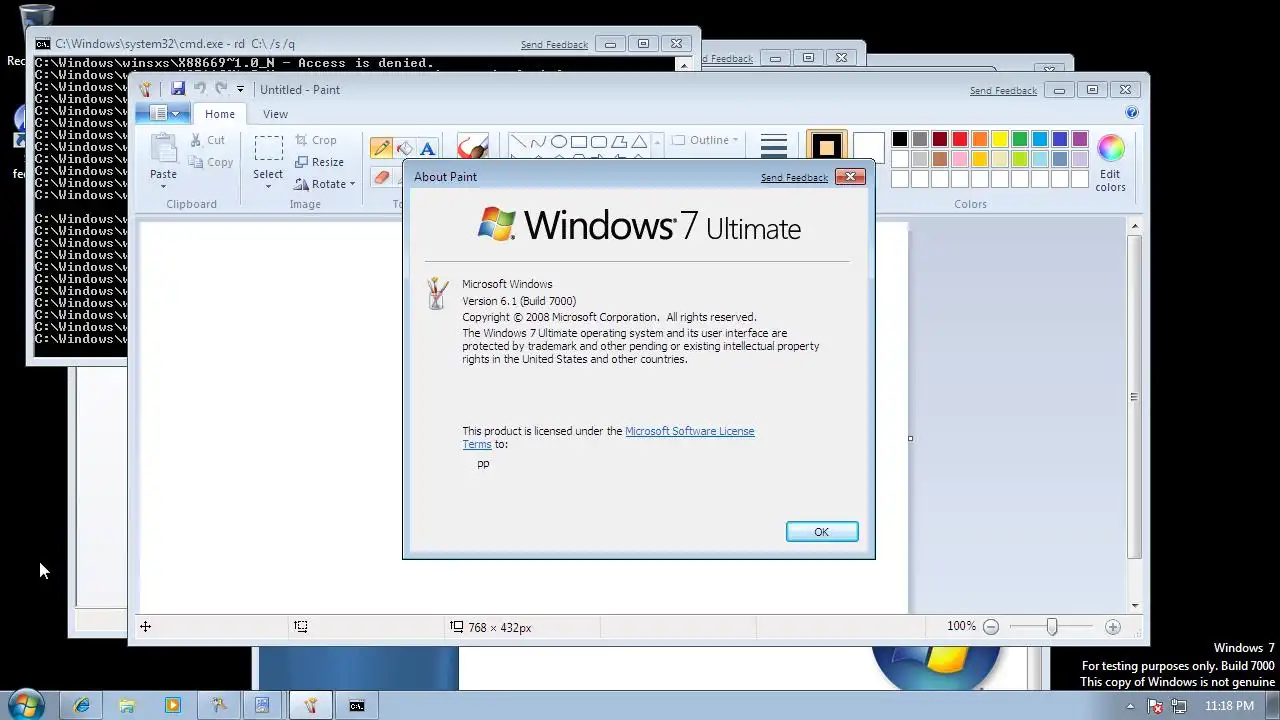
Task: Click the Redo arrow in Paint's title bar
Action: pyautogui.click(x=221, y=89)
